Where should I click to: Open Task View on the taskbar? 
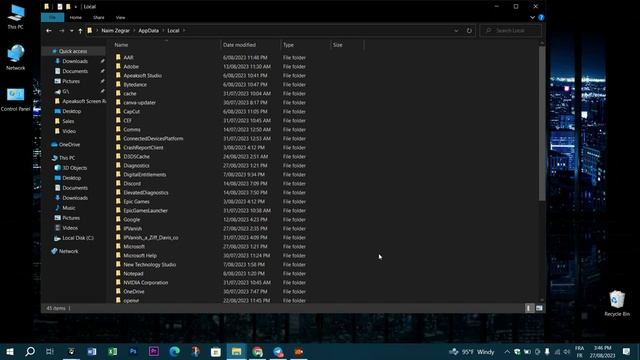click(x=50, y=351)
